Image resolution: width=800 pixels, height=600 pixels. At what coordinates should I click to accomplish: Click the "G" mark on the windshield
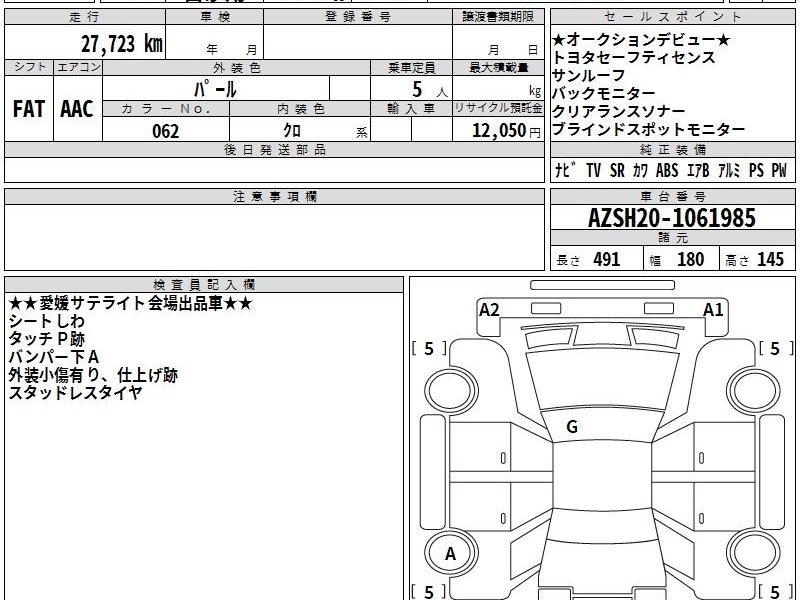tap(572, 427)
